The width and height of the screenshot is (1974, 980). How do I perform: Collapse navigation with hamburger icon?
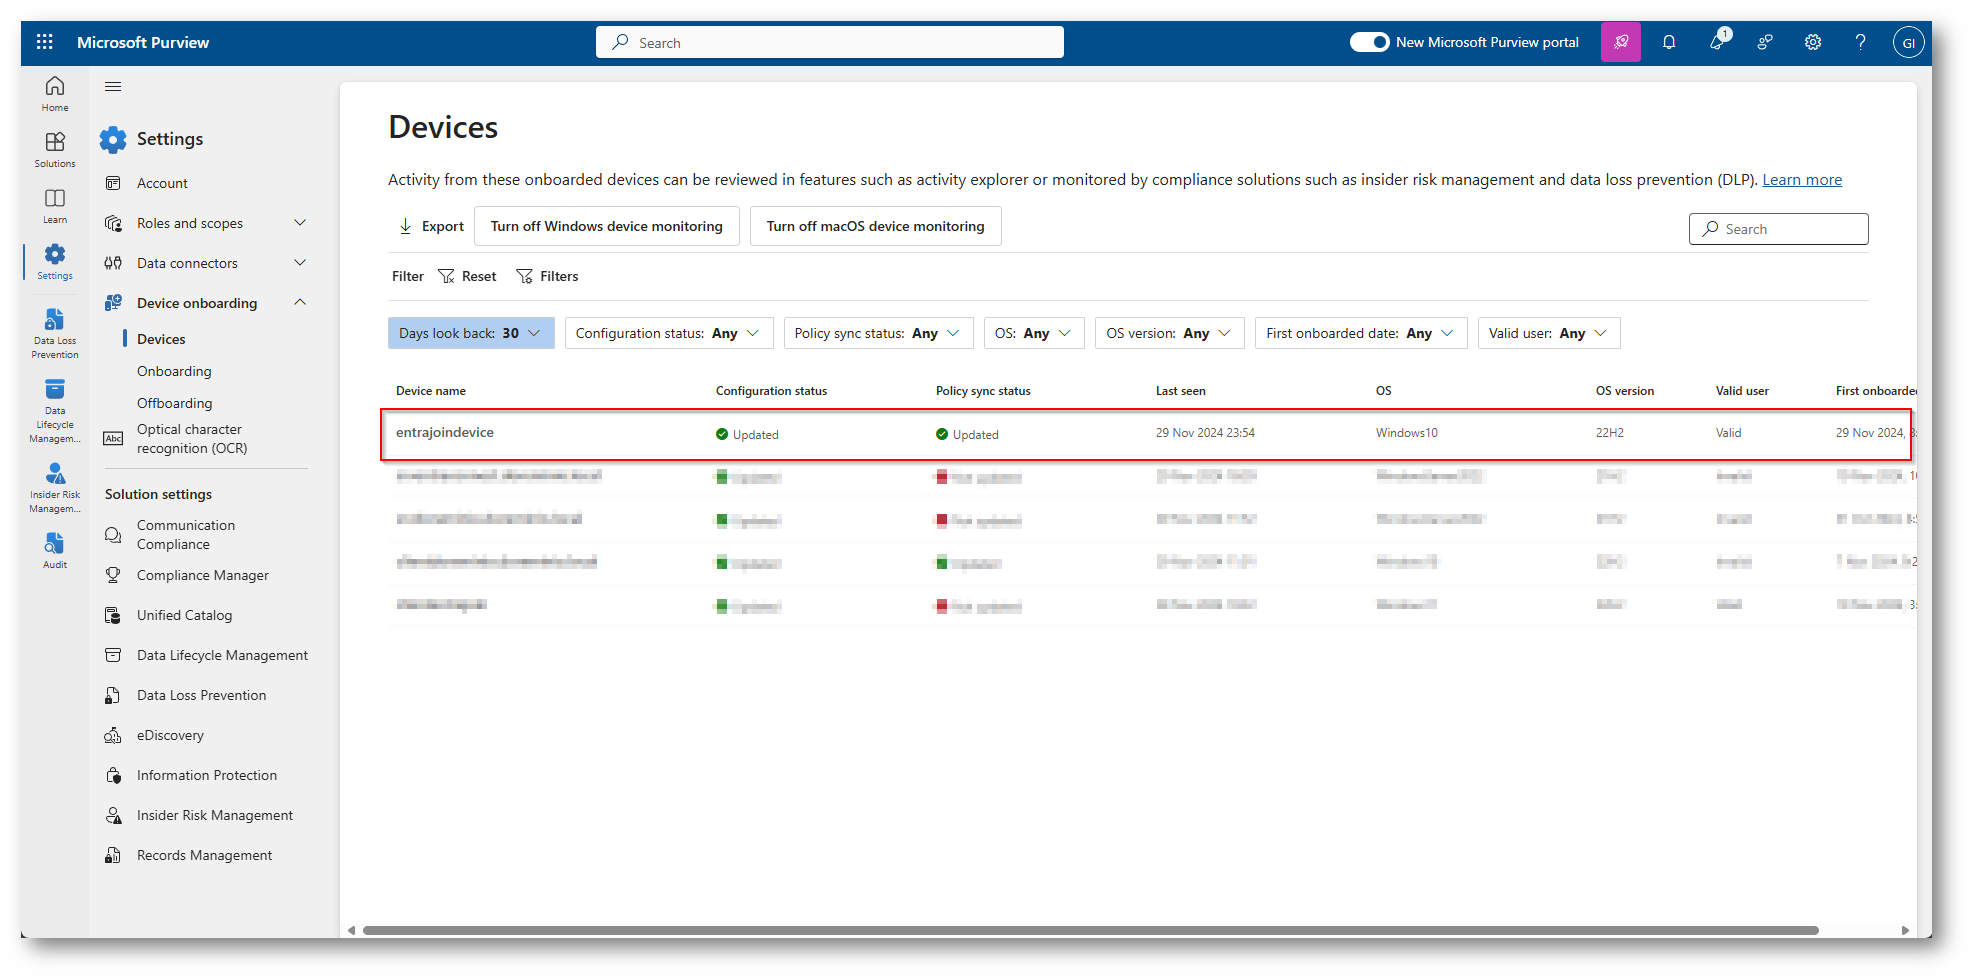[113, 87]
